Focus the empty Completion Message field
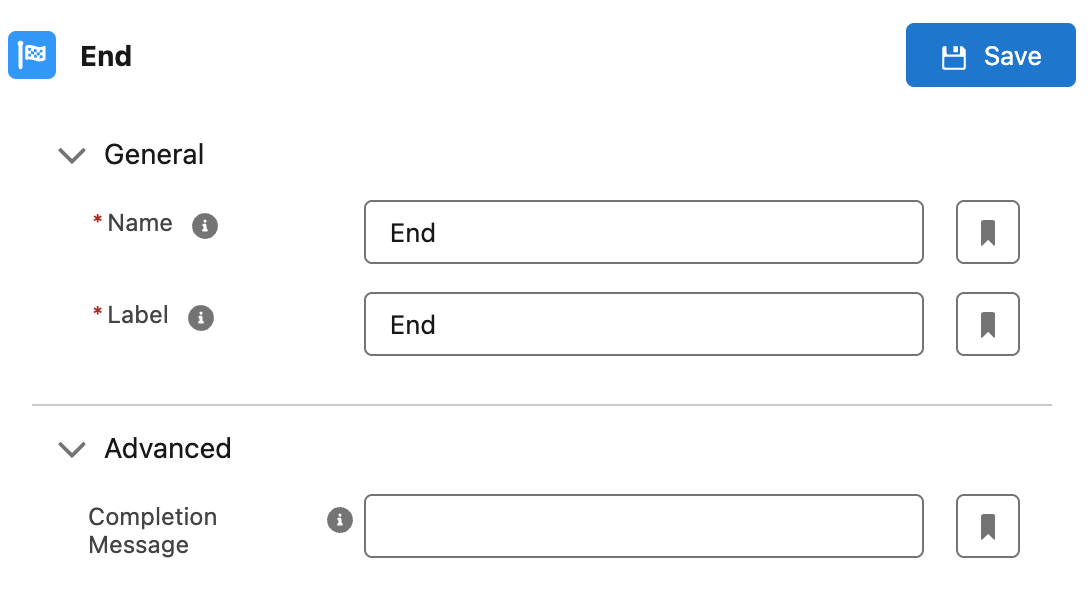Screen dimensions: 1088x594 click(644, 526)
